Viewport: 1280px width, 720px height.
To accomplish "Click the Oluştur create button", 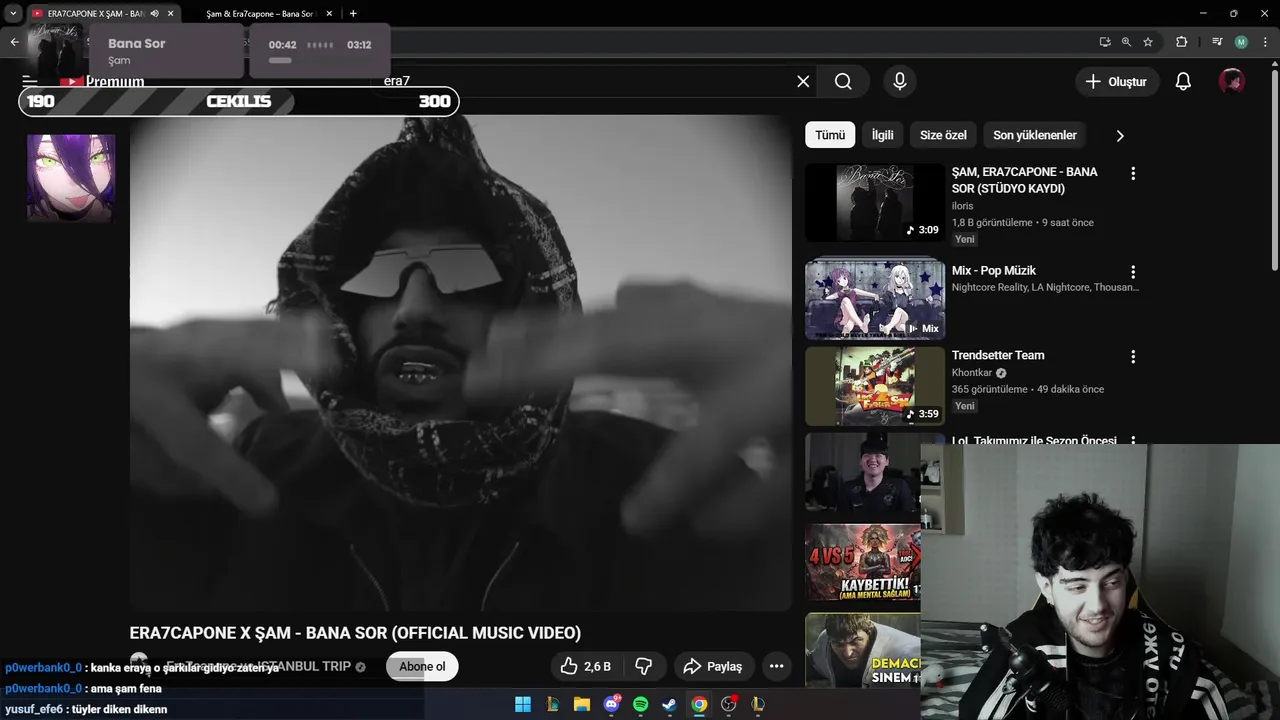I will click(x=1117, y=82).
